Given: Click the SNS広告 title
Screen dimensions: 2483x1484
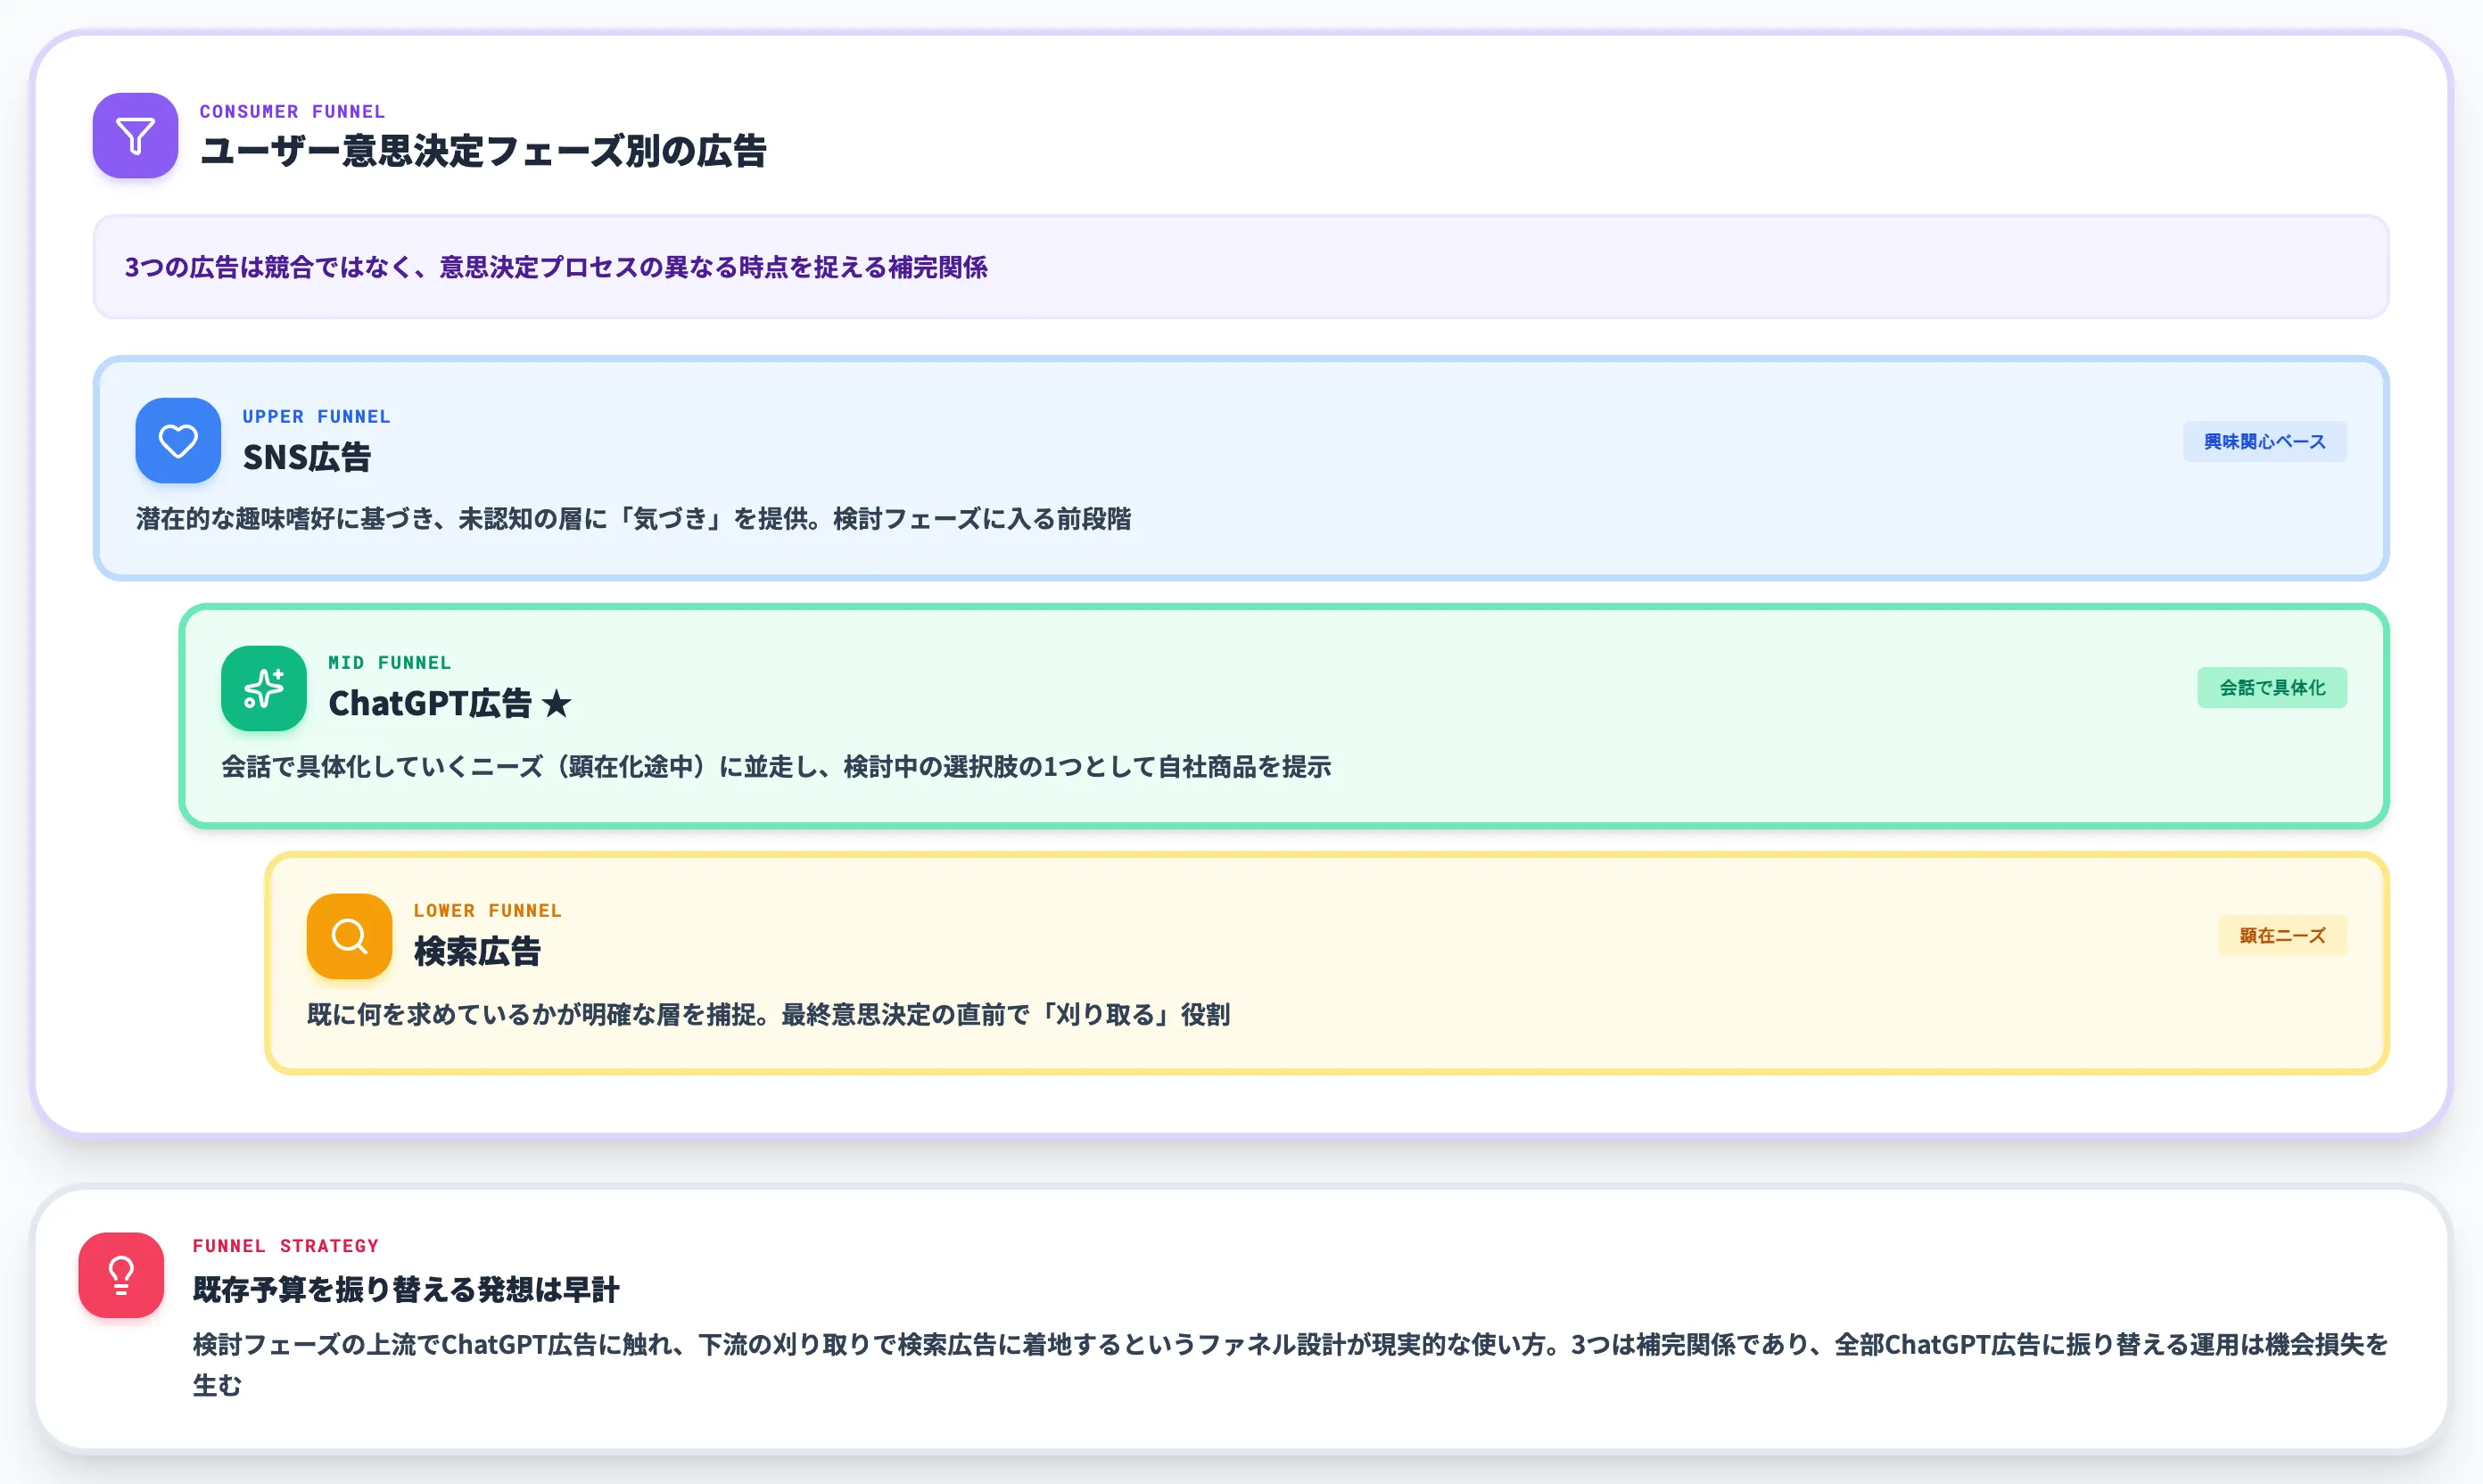Looking at the screenshot, I should pyautogui.click(x=307, y=457).
